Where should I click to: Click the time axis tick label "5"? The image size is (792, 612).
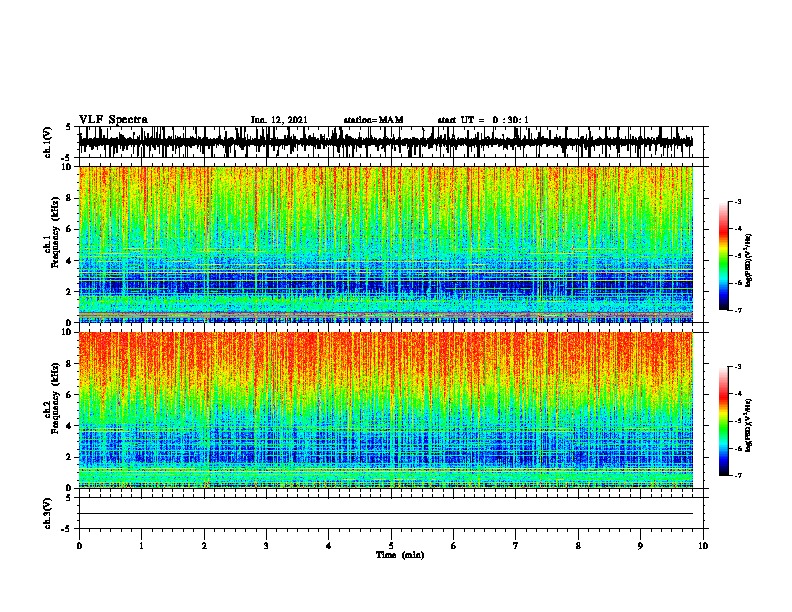click(391, 546)
